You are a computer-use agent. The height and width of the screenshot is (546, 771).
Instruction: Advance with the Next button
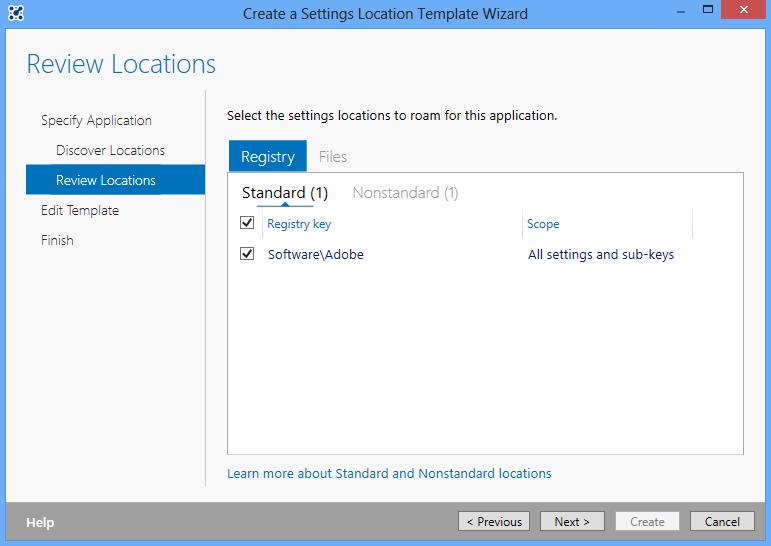pyautogui.click(x=572, y=521)
